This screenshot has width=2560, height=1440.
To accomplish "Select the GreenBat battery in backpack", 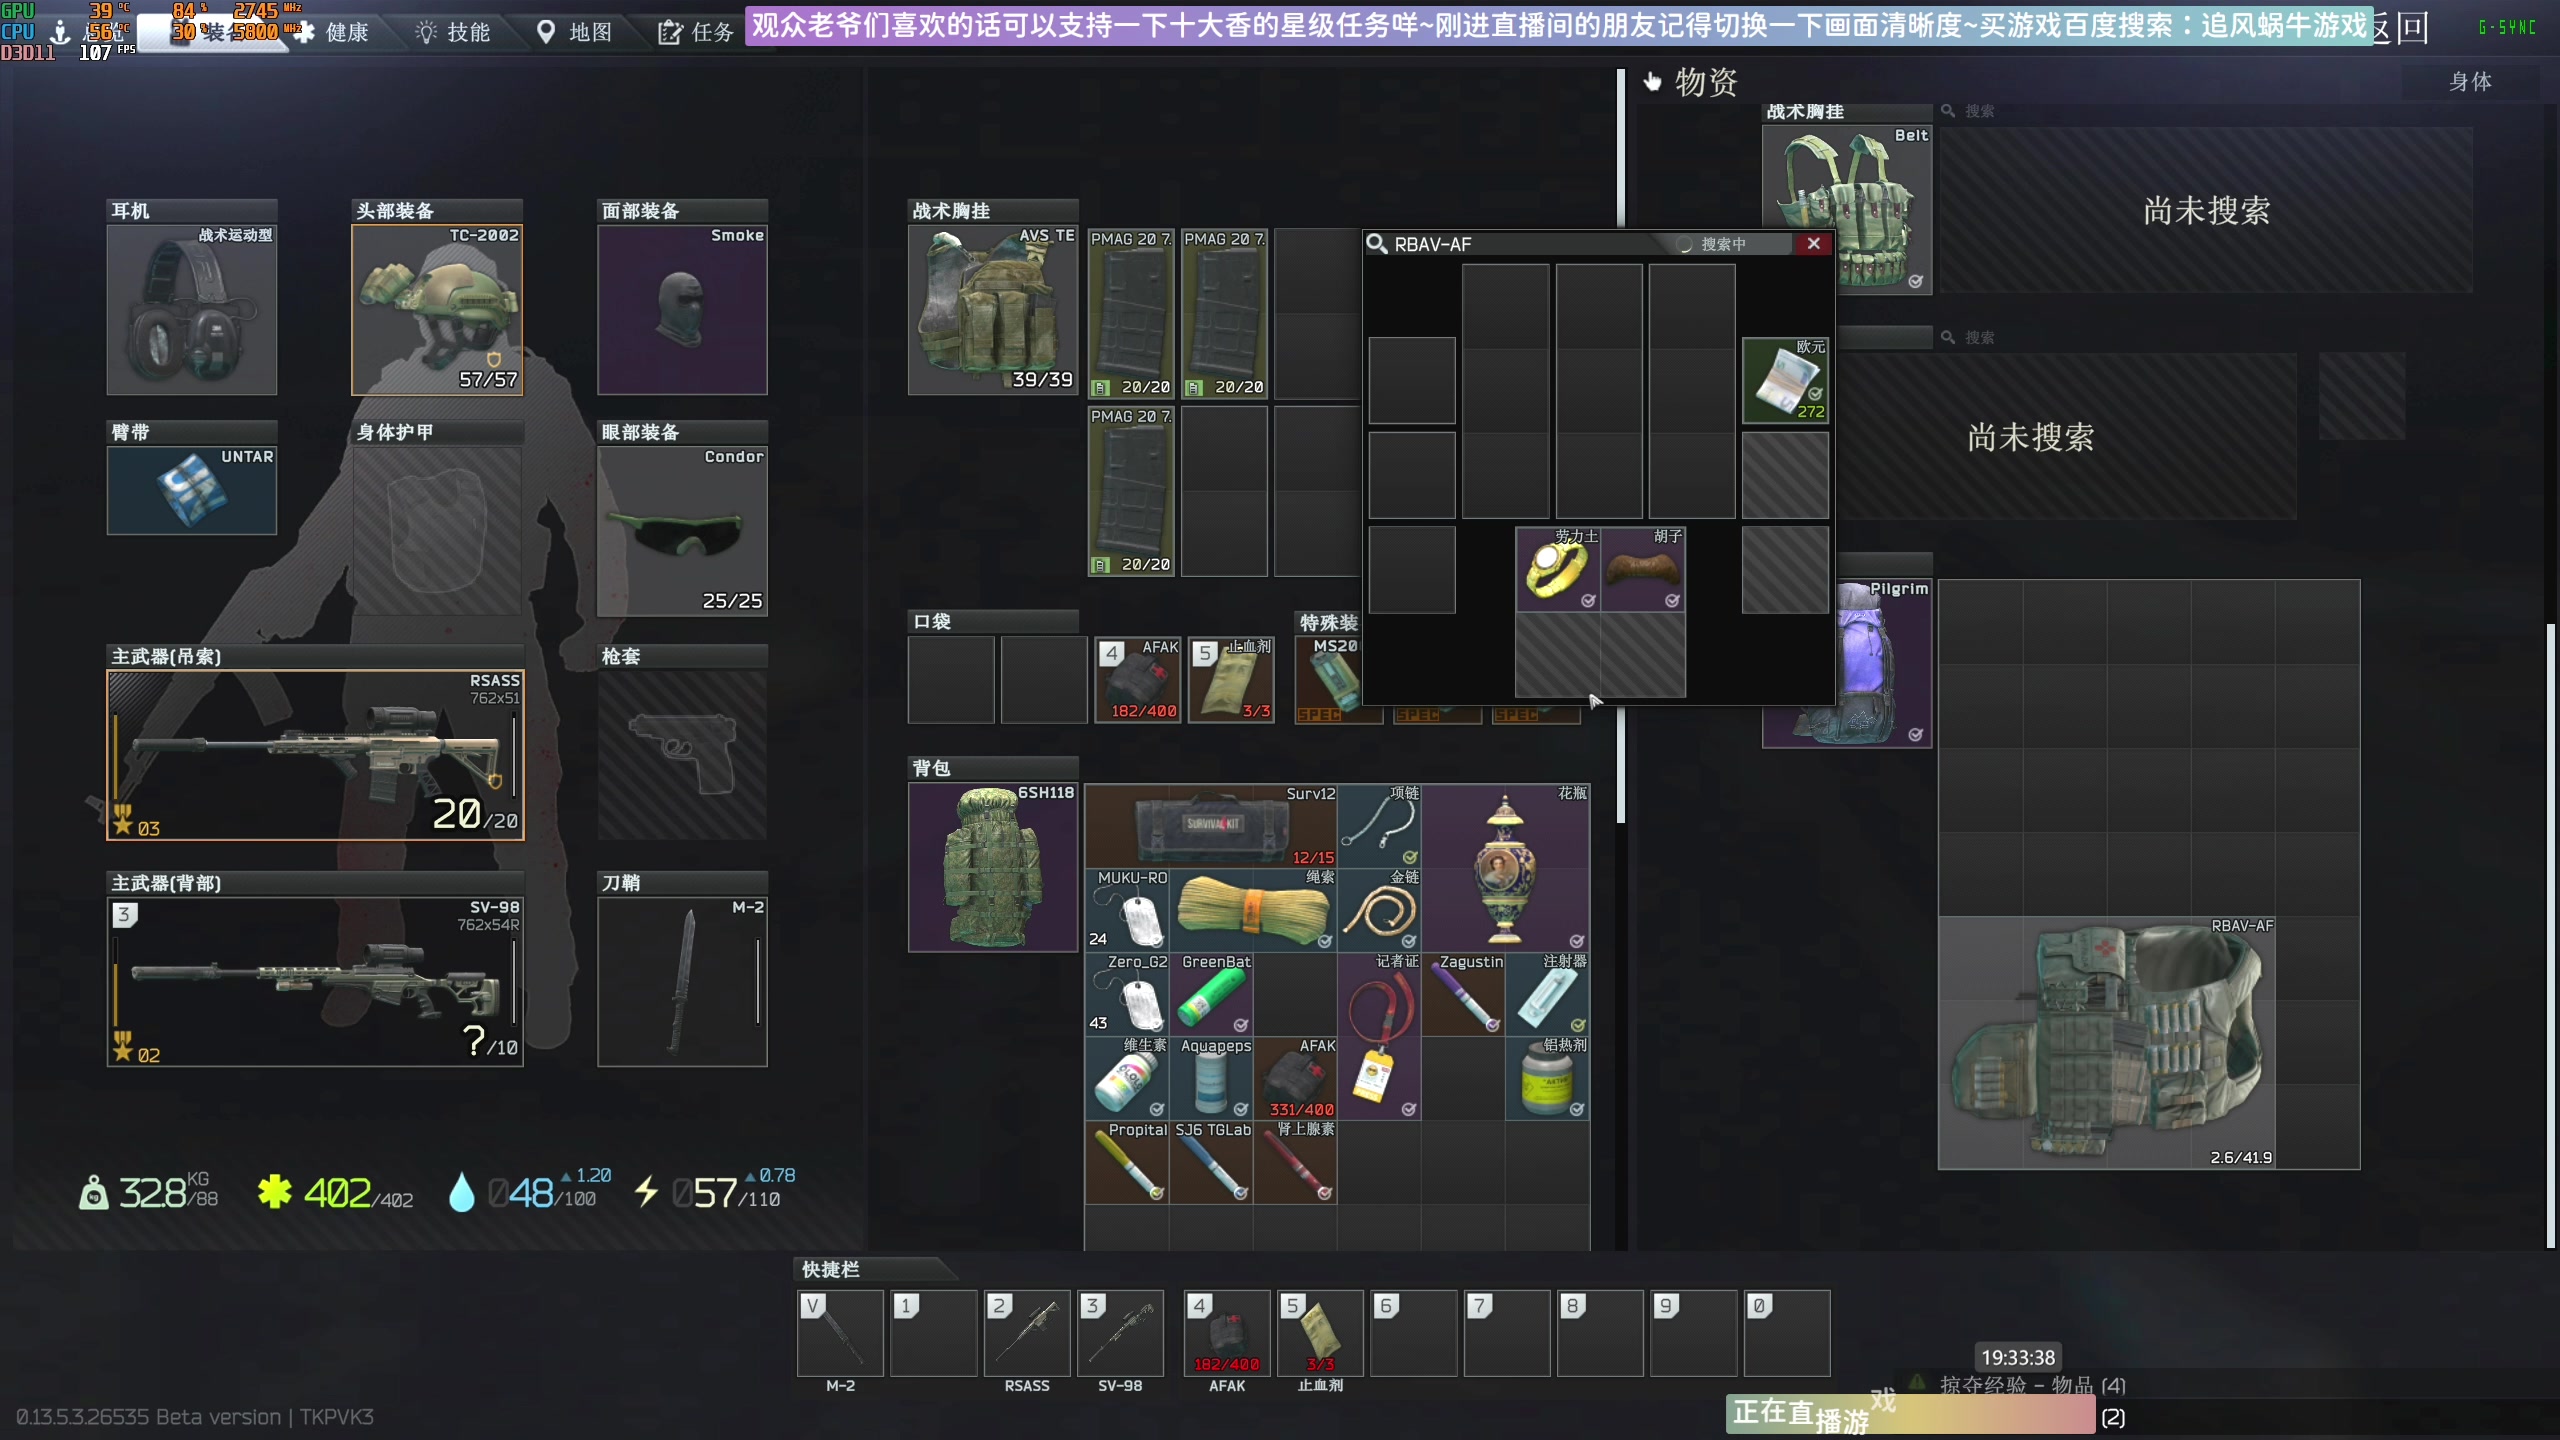I will (x=1211, y=995).
